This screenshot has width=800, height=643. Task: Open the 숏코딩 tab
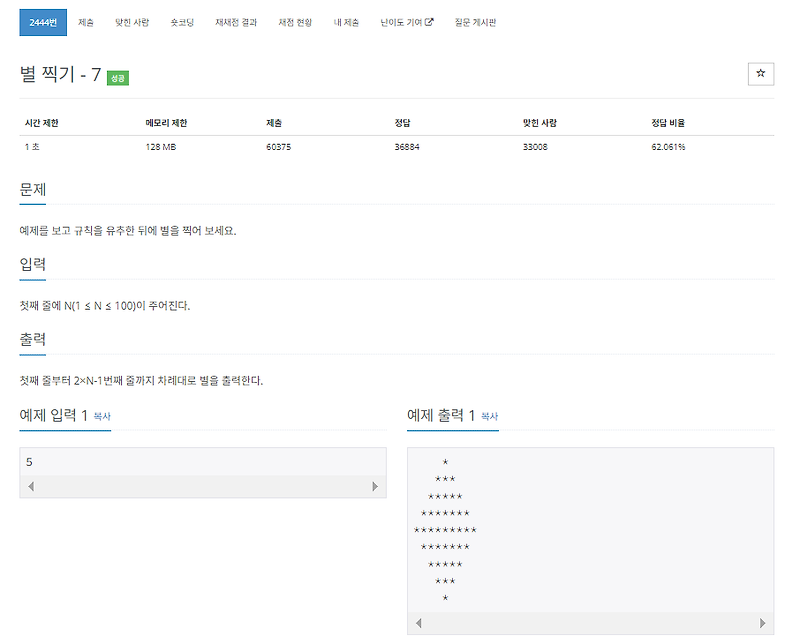point(182,20)
